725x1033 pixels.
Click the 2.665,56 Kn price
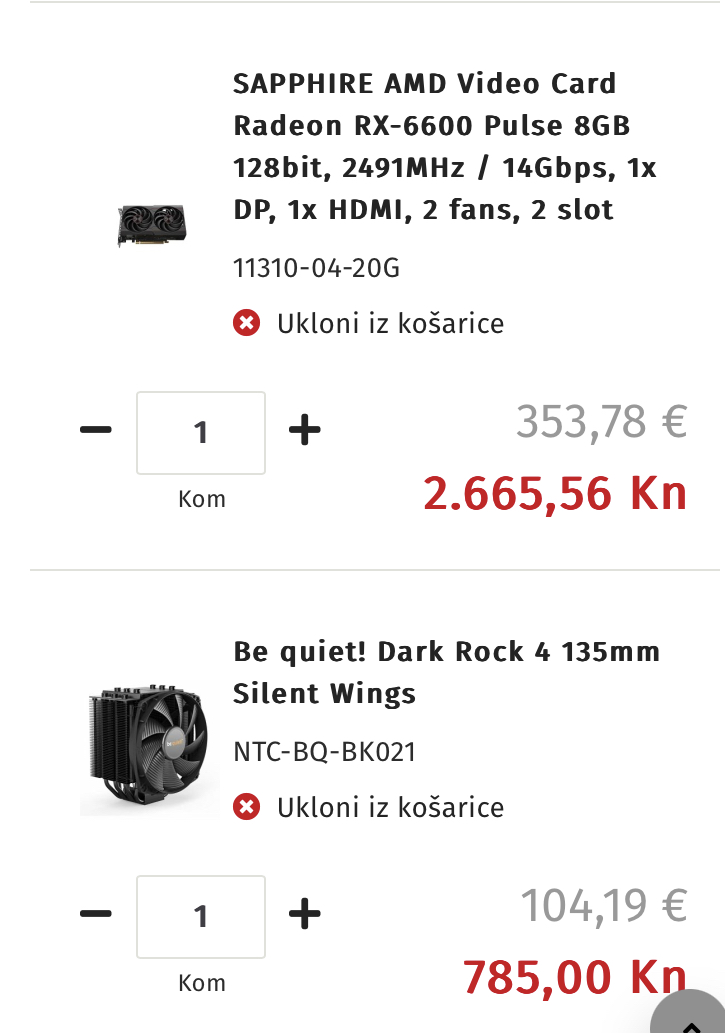pyautogui.click(x=555, y=493)
